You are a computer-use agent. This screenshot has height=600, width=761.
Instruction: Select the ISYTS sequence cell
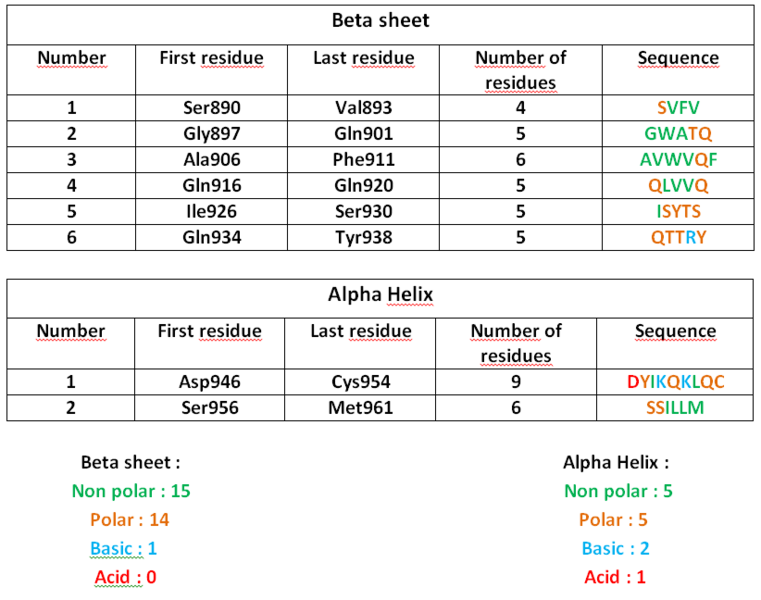[677, 211]
